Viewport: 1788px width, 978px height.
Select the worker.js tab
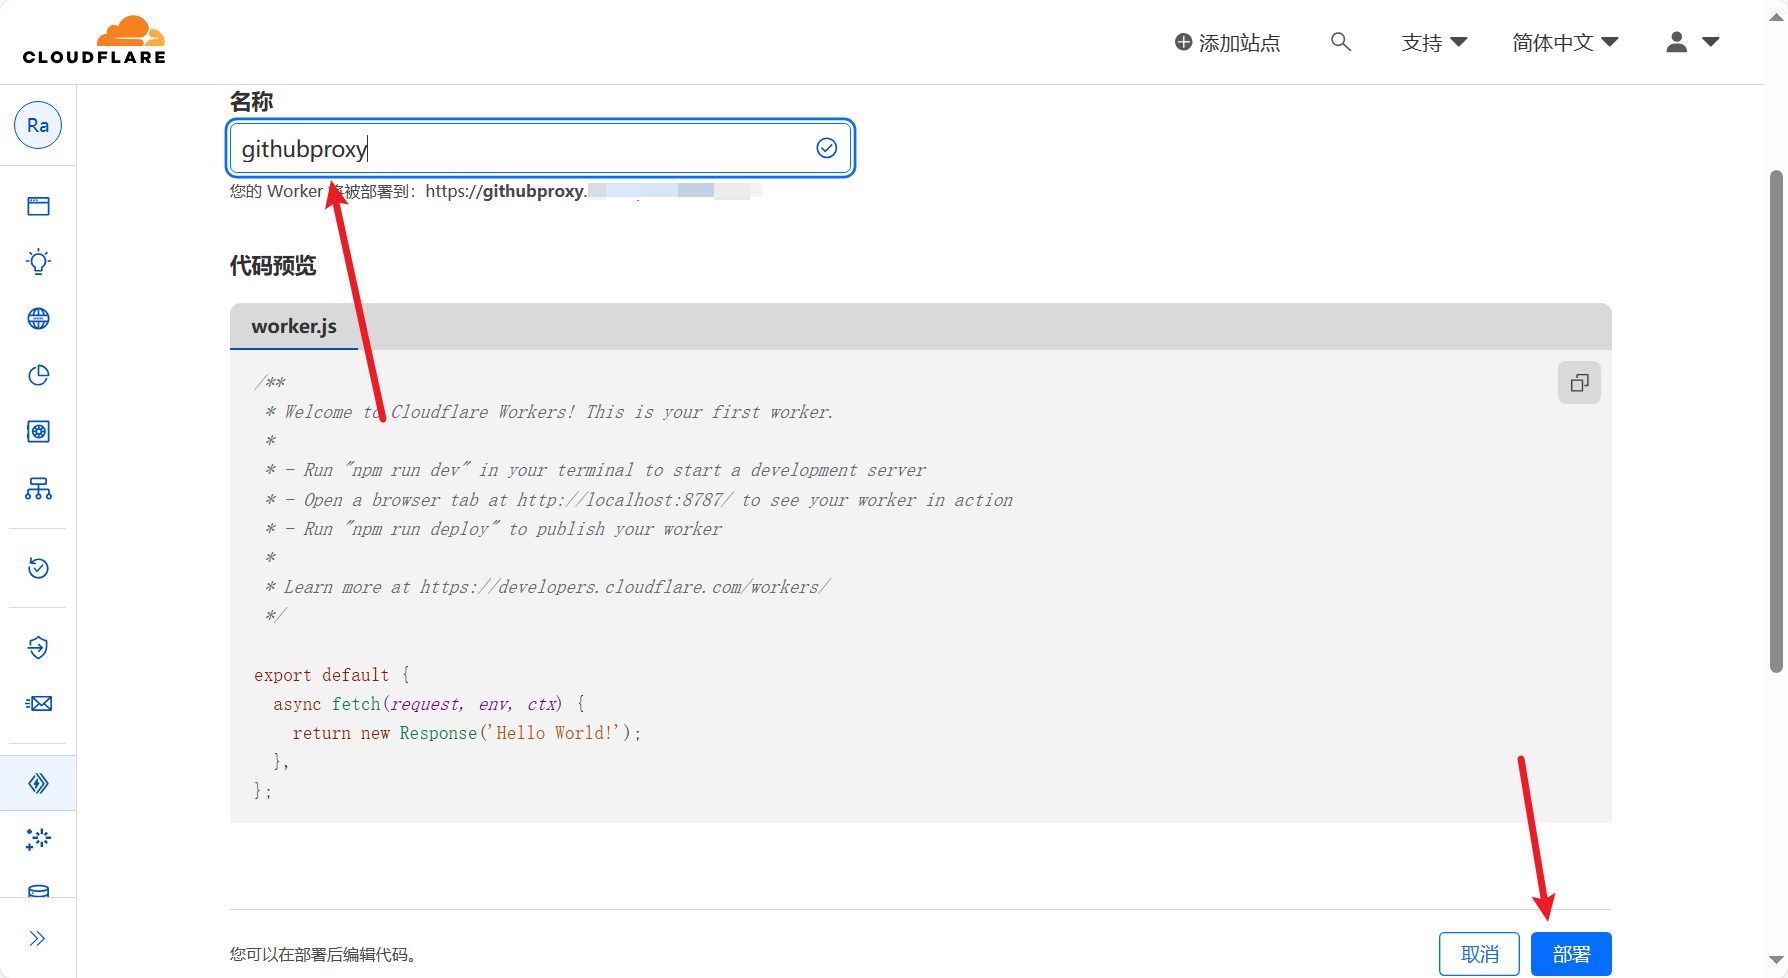[x=294, y=327]
